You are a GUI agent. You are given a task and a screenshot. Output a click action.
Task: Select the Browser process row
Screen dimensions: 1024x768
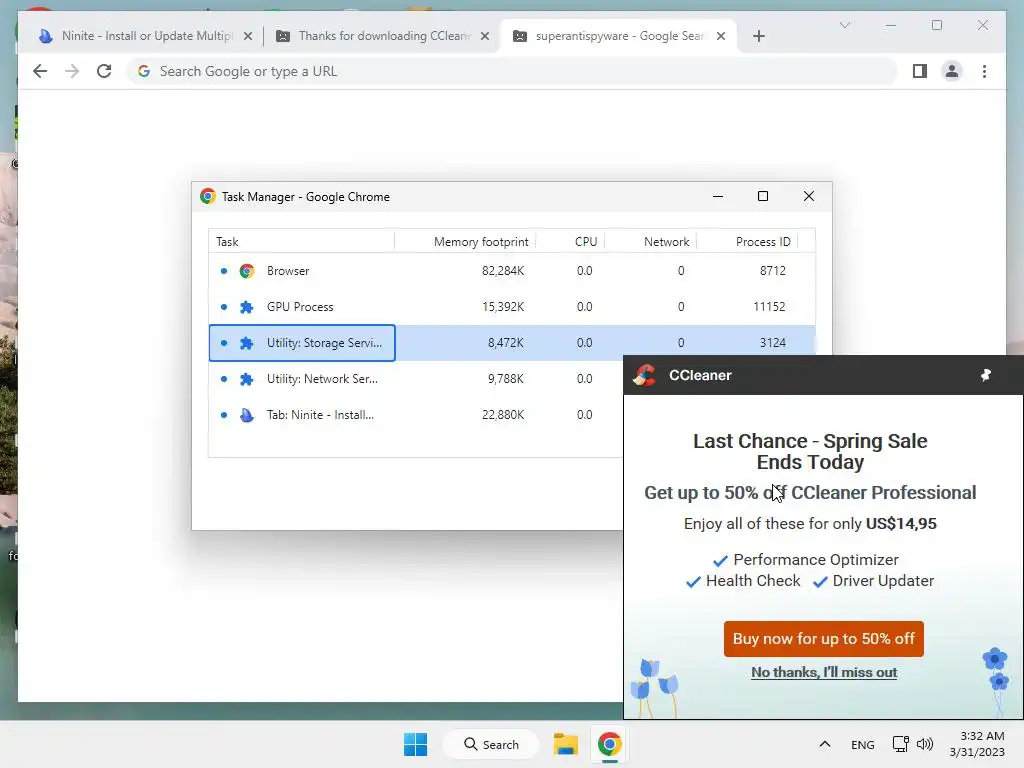(x=512, y=271)
